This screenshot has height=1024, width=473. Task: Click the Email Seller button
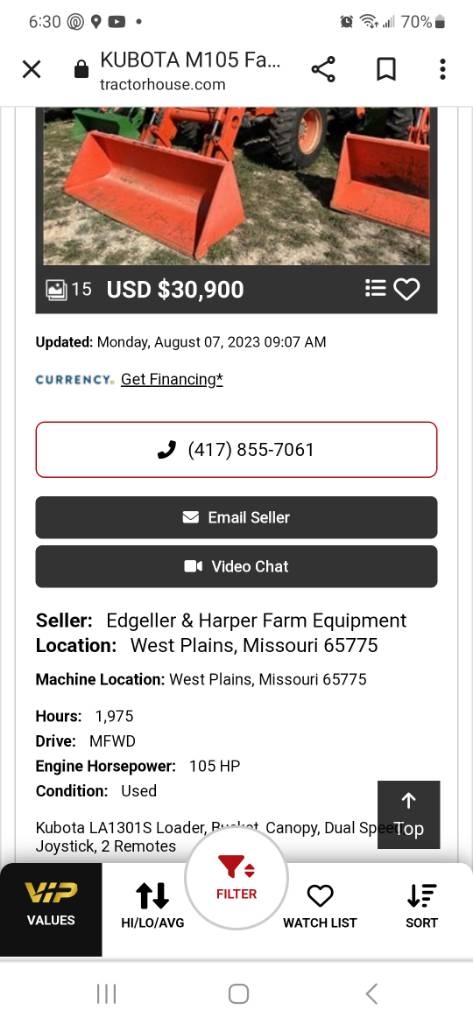click(236, 517)
